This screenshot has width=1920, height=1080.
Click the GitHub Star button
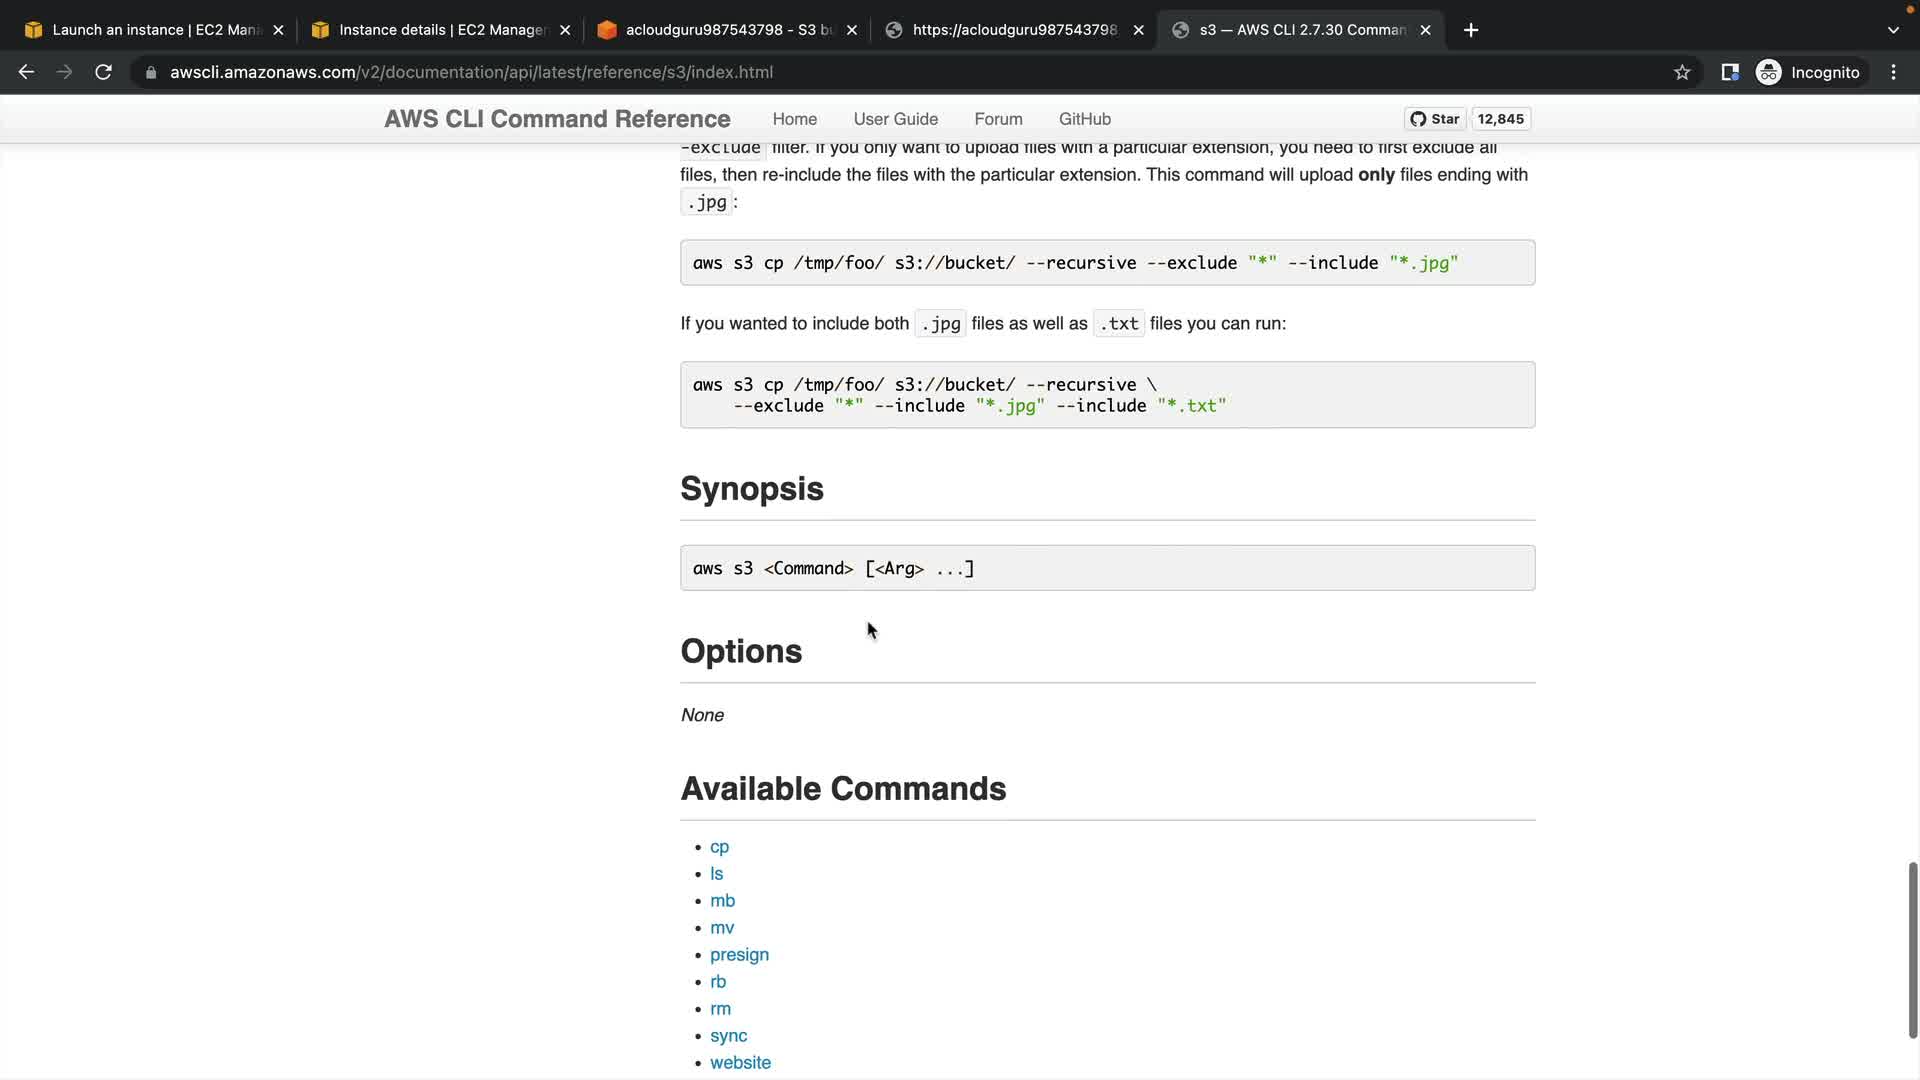[1435, 119]
